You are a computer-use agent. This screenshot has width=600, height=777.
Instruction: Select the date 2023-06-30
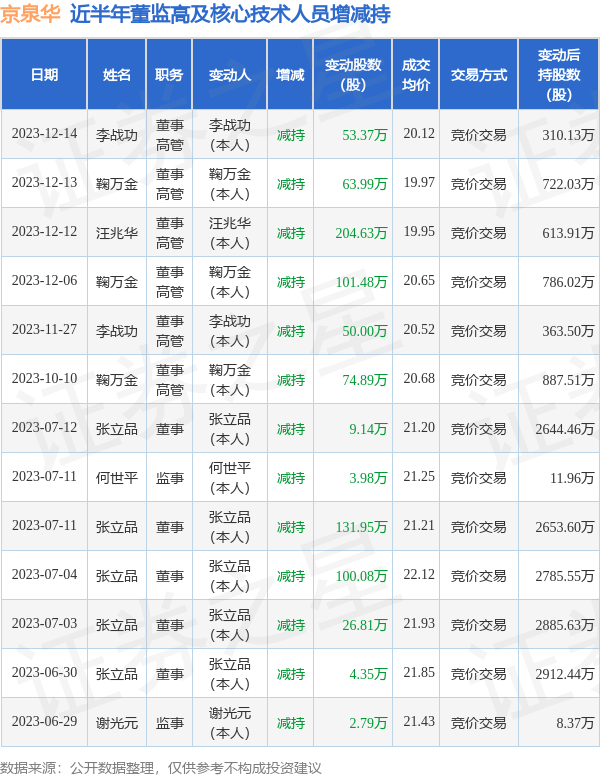(x=44, y=673)
